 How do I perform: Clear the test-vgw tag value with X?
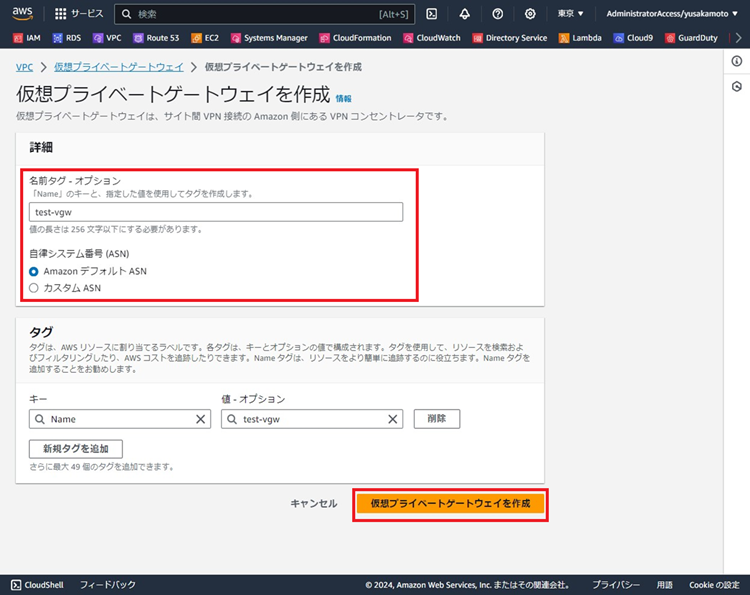tap(391, 419)
